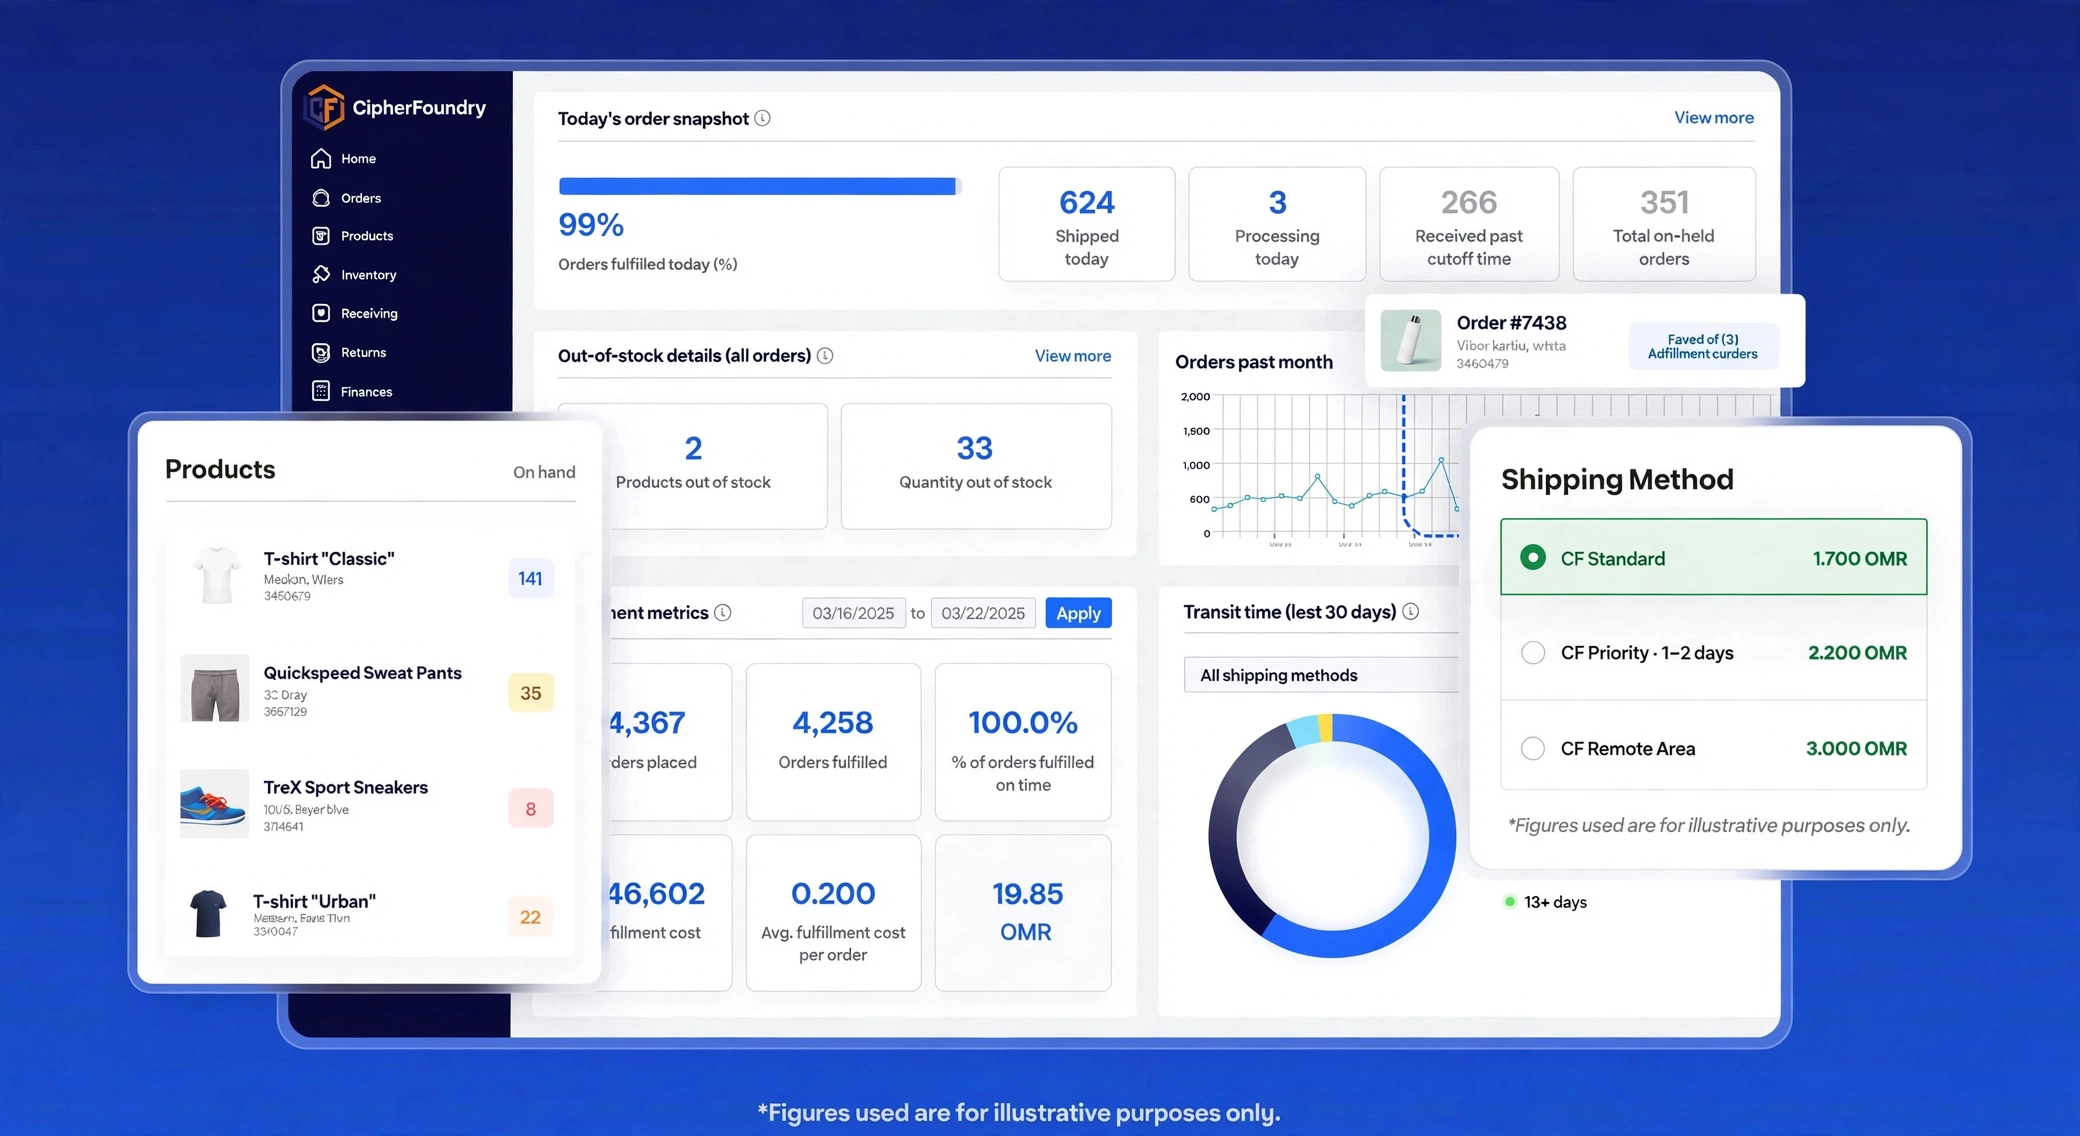This screenshot has width=2080, height=1136.
Task: Open the Quickspeed Sweat Pants thumbnail
Action: [x=214, y=689]
